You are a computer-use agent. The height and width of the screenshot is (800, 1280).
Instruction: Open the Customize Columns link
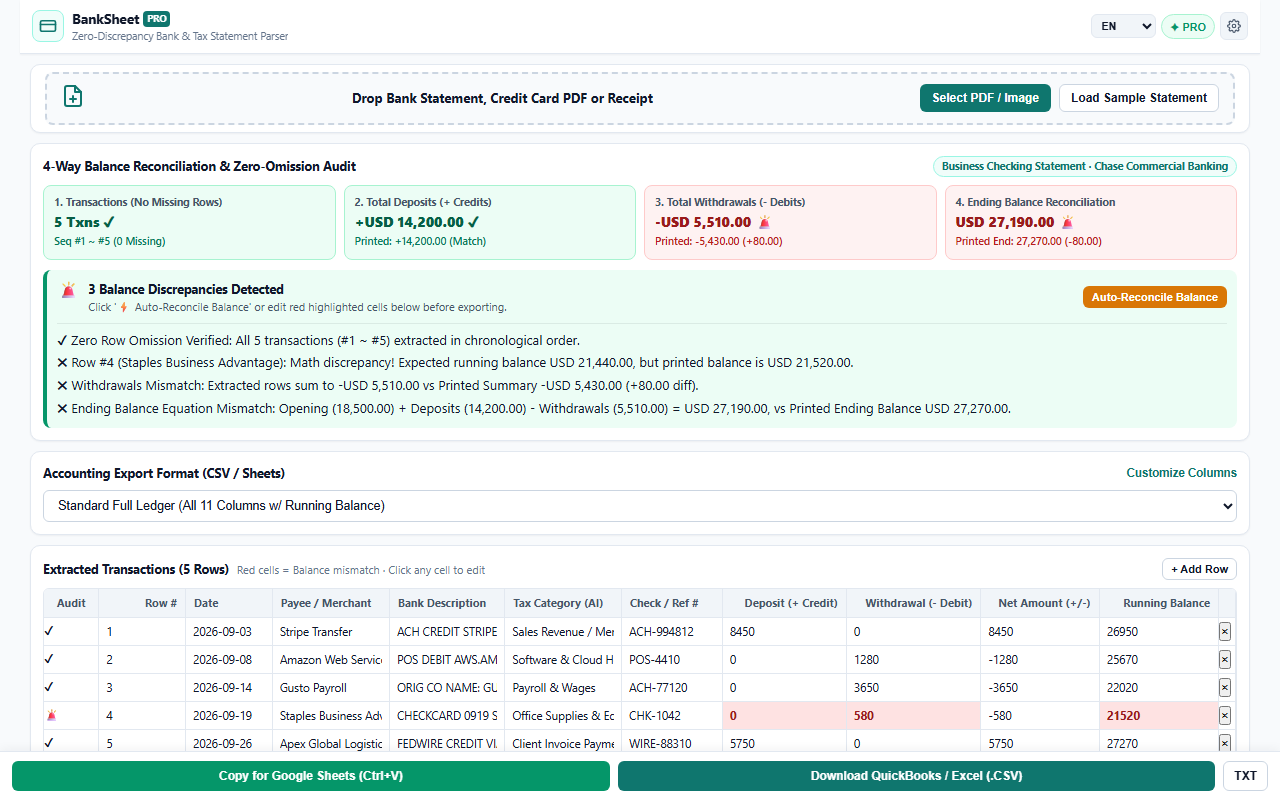pos(1181,473)
